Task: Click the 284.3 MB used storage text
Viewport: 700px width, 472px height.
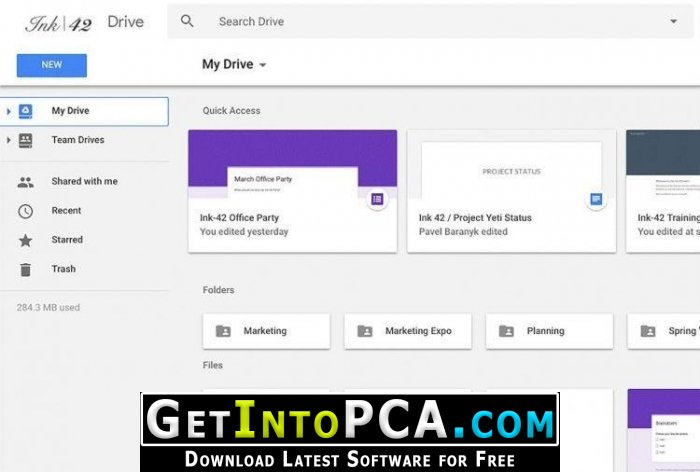Action: [48, 307]
